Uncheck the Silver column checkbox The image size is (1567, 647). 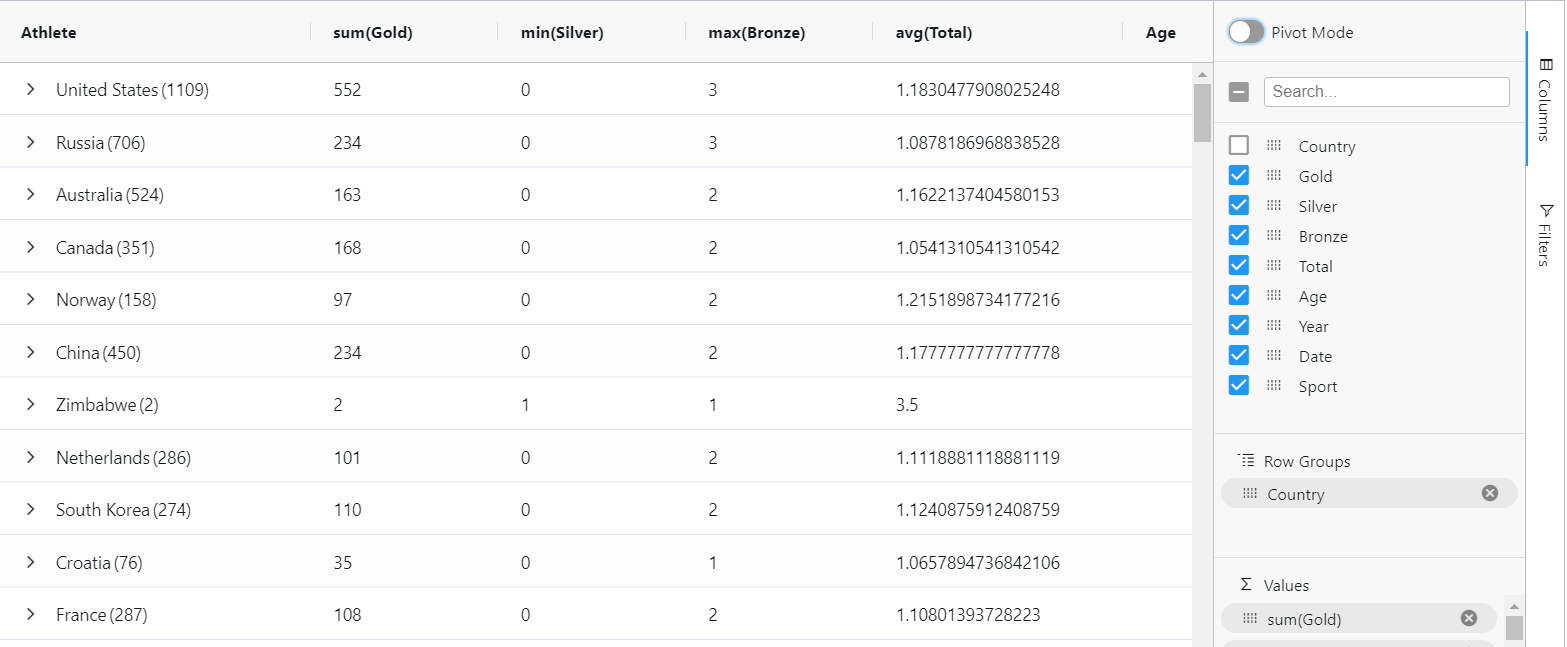point(1238,205)
